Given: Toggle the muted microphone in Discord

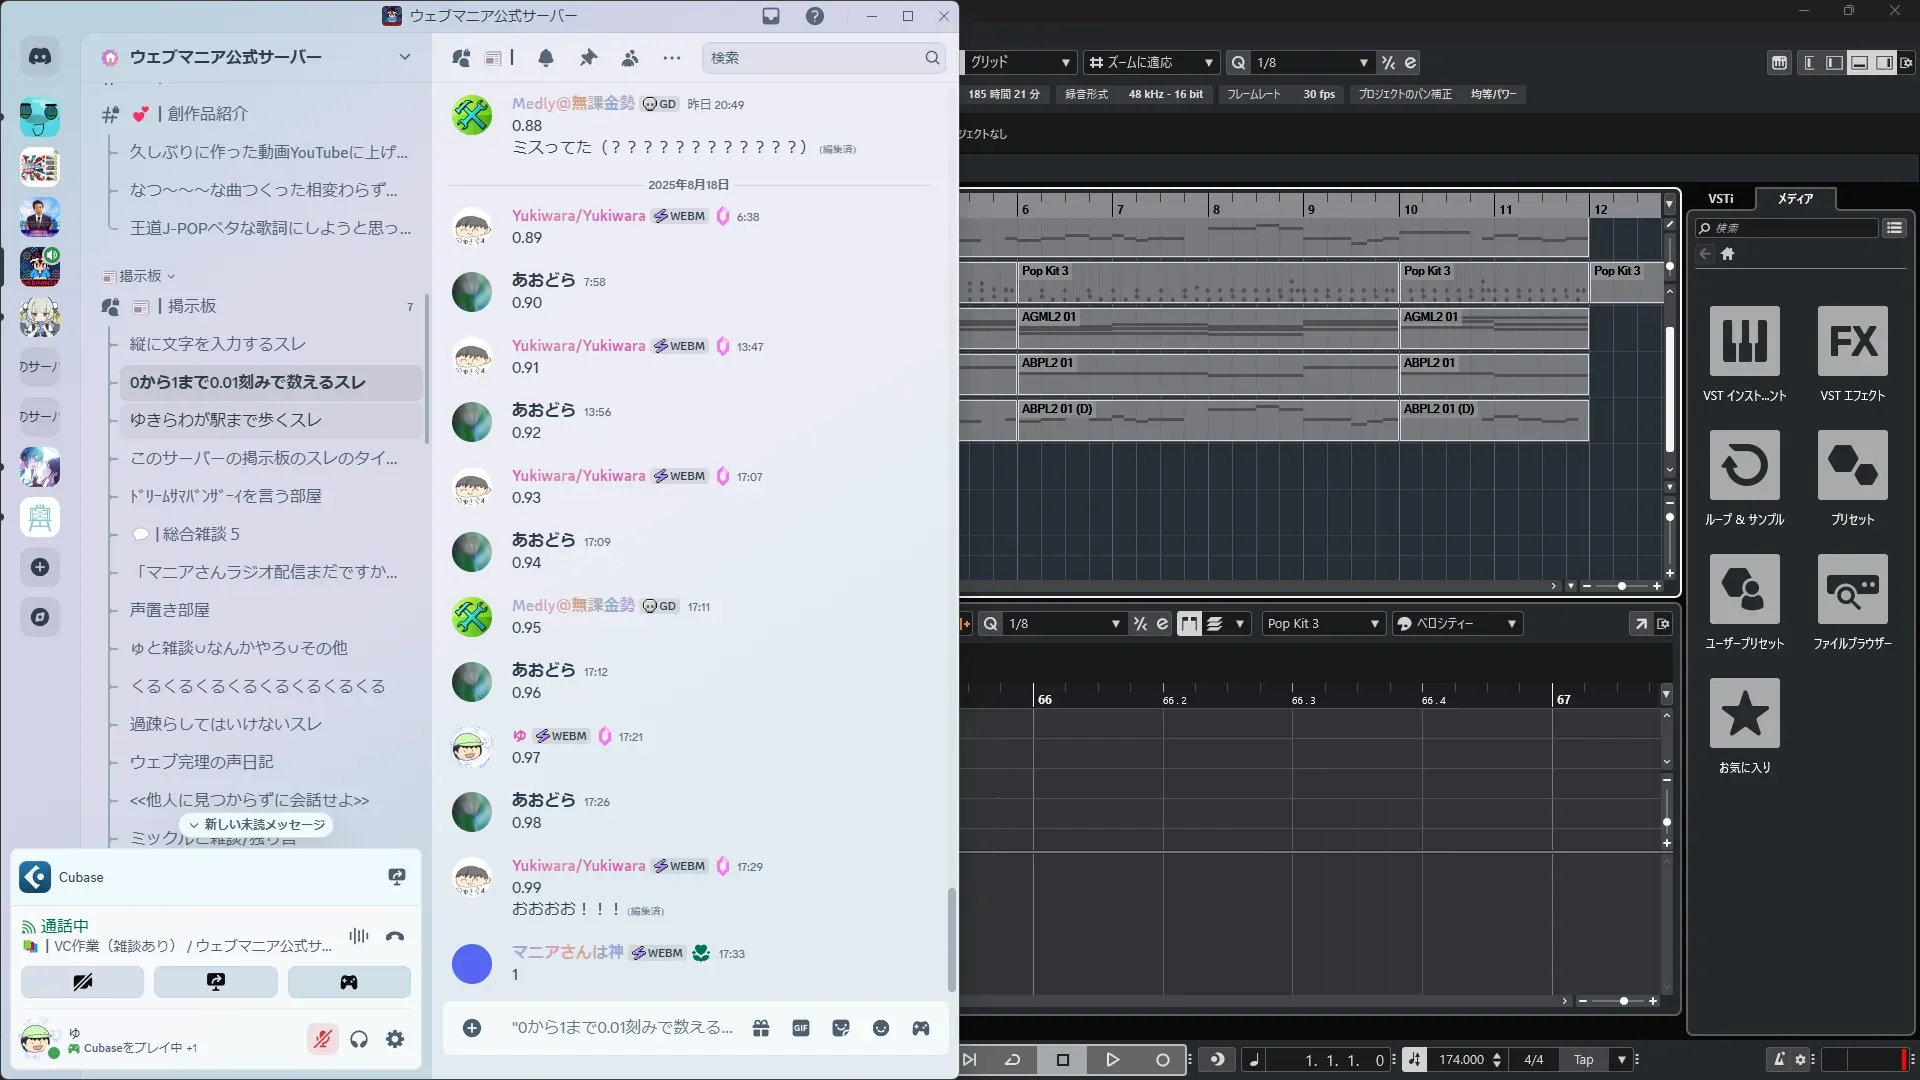Looking at the screenshot, I should [x=322, y=1040].
